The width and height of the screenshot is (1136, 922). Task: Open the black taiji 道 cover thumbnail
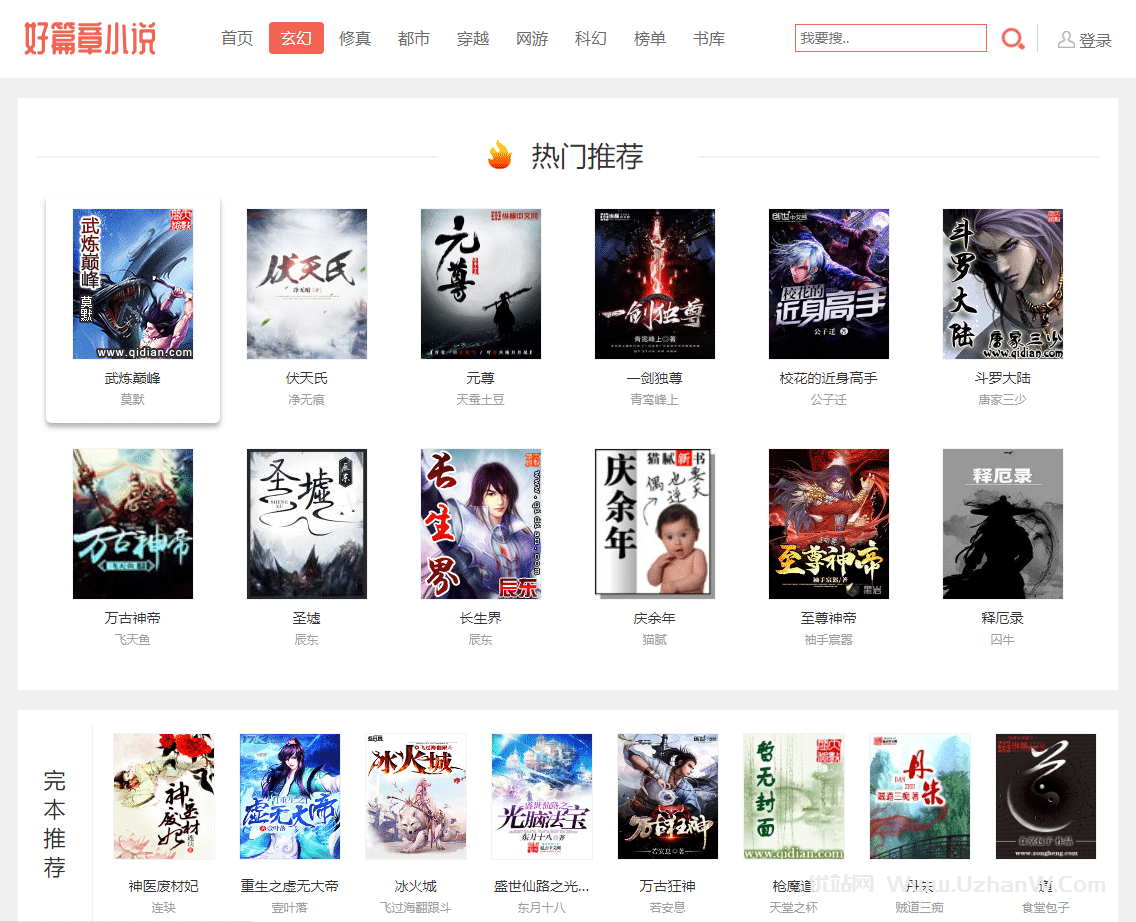(x=1046, y=796)
